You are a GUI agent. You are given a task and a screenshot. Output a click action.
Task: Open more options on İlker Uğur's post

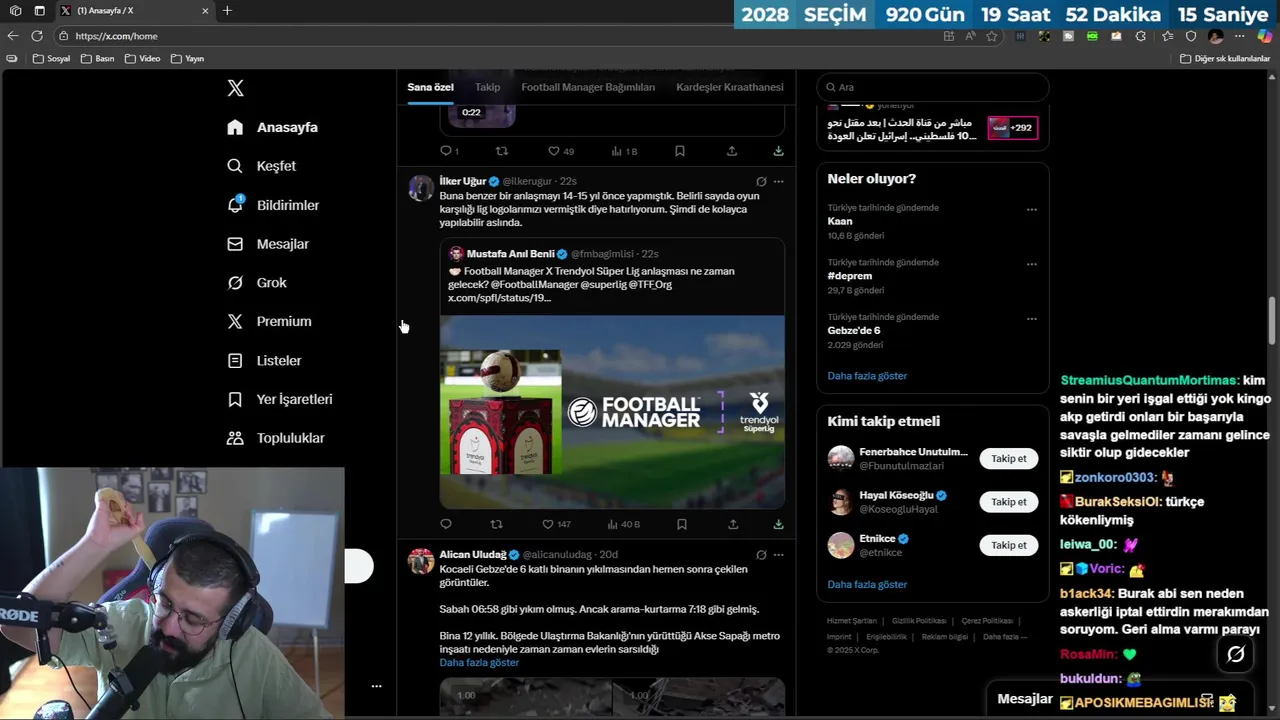[778, 181]
